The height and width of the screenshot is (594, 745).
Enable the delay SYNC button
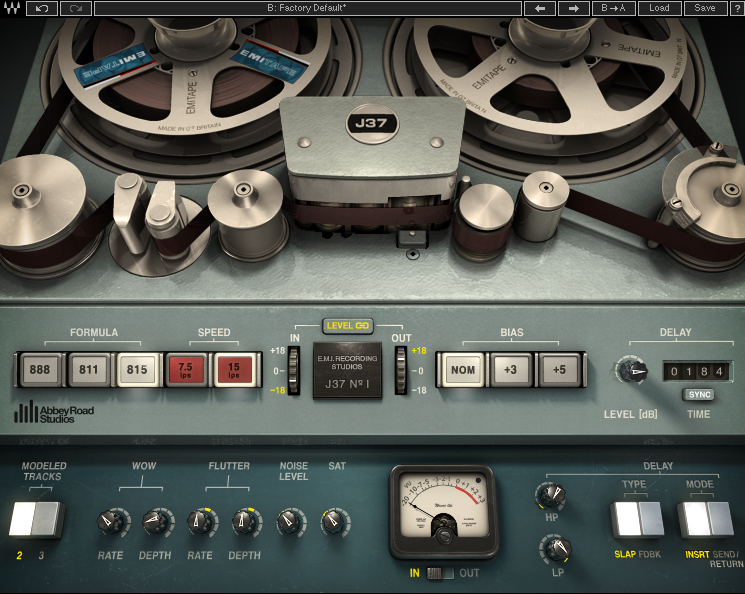tap(697, 395)
